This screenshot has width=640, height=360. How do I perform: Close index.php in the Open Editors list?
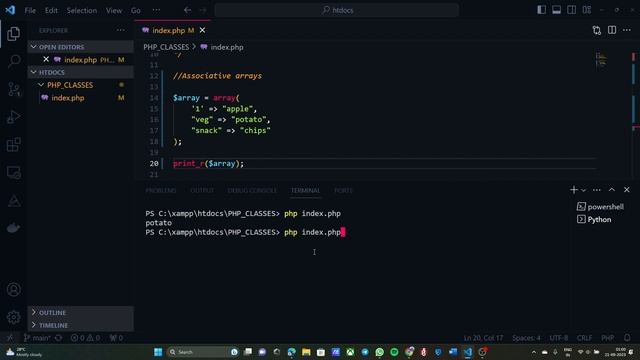pyautogui.click(x=46, y=60)
